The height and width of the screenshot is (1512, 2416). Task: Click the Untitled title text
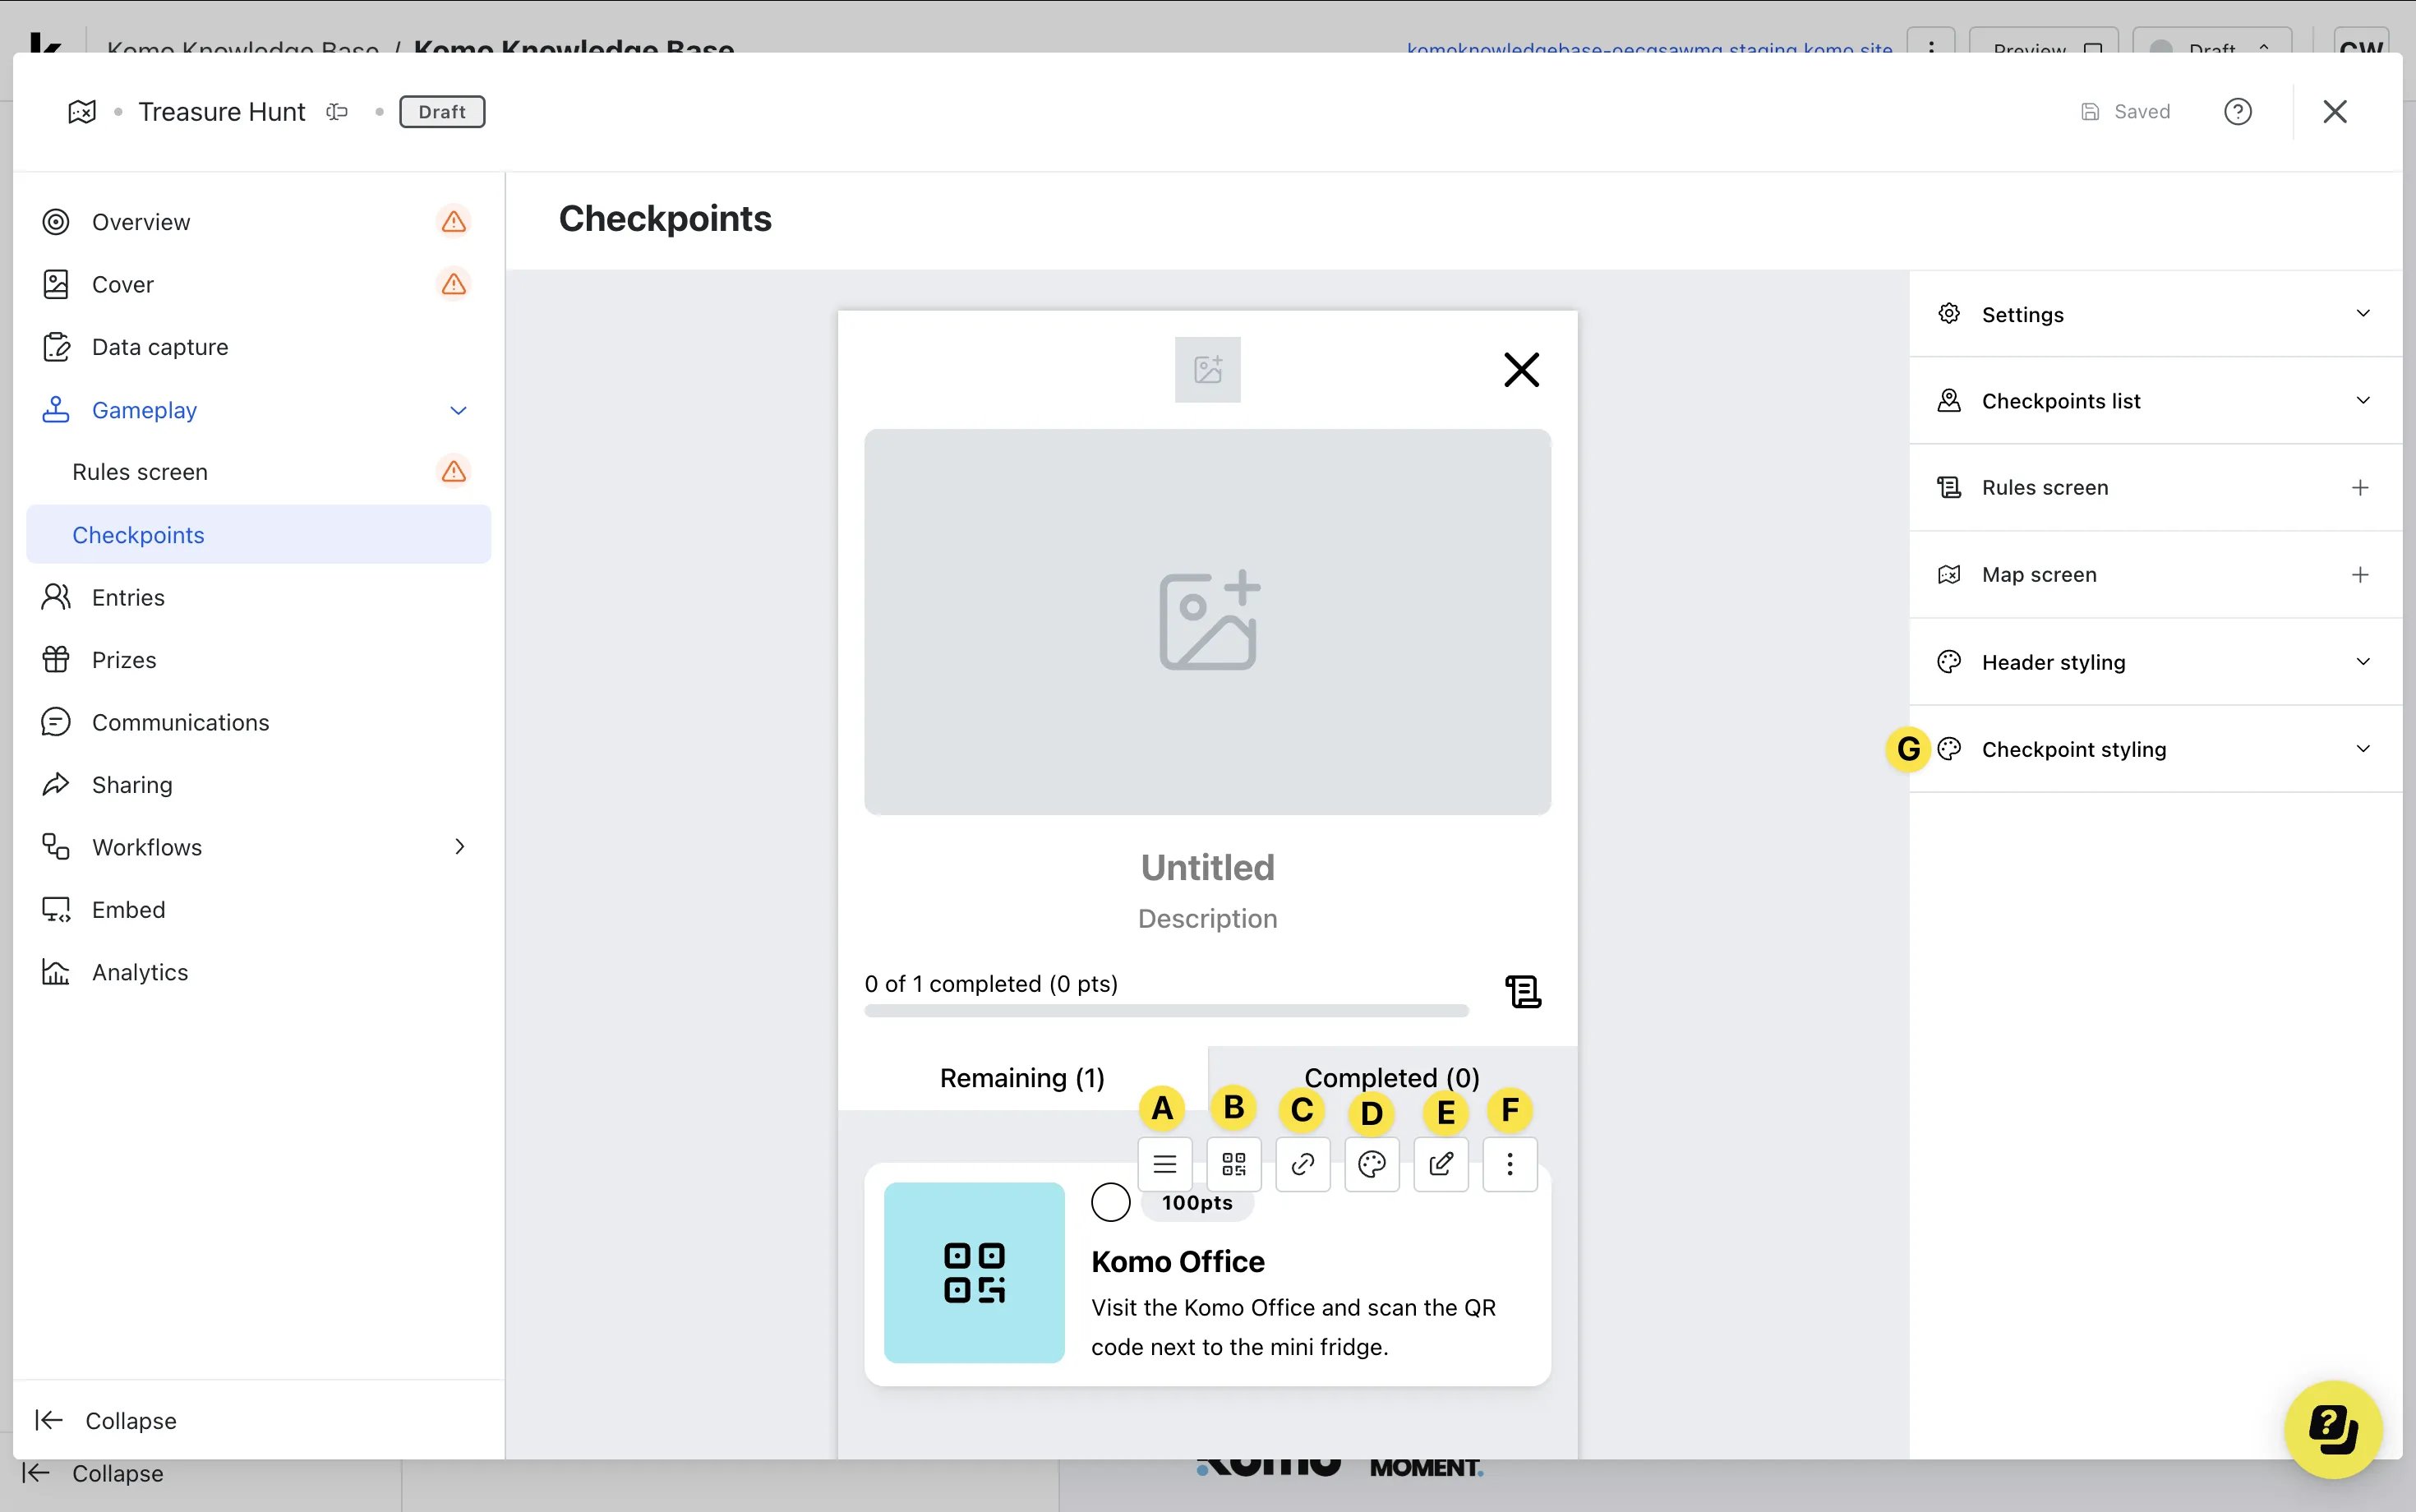(1208, 867)
